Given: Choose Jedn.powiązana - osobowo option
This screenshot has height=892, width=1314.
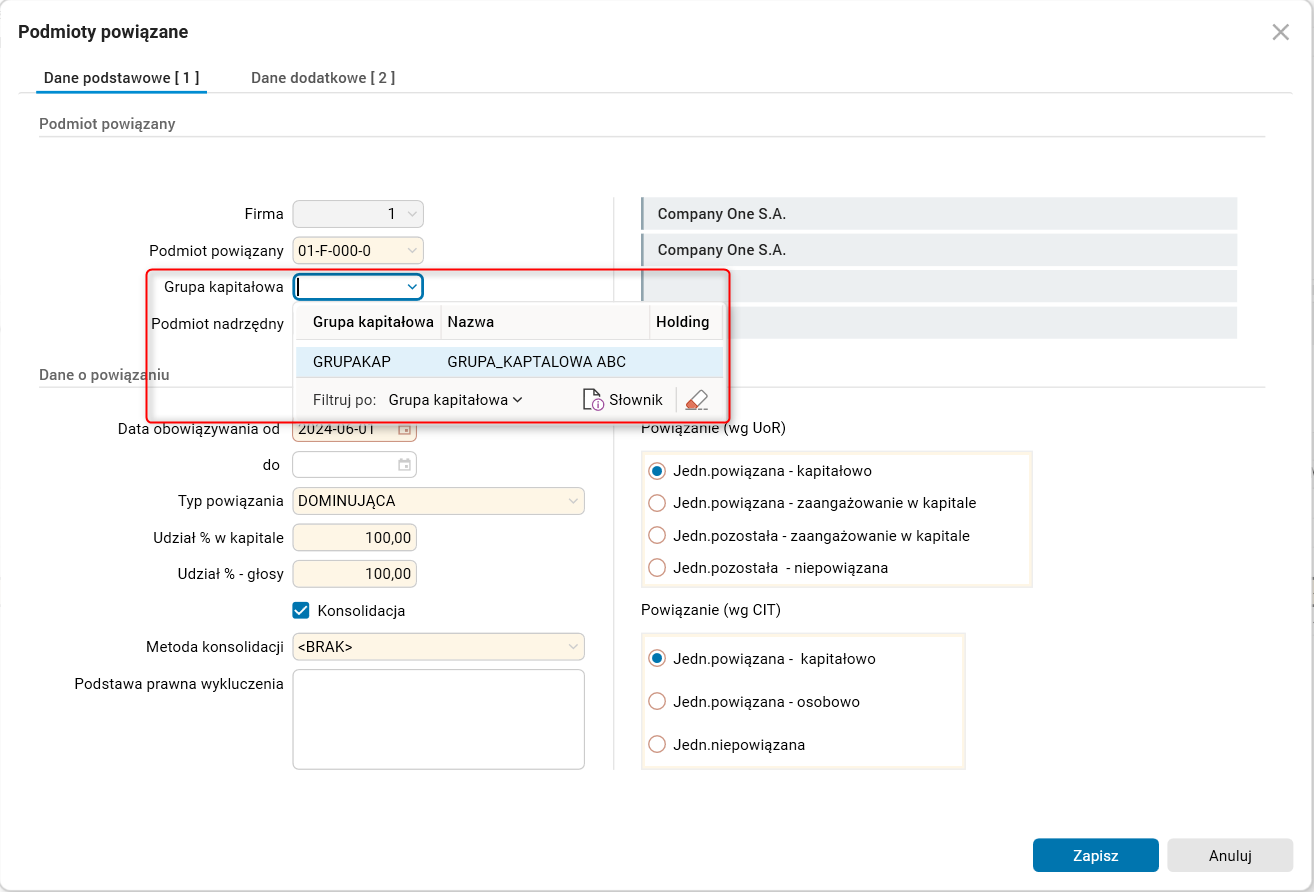Looking at the screenshot, I should 657,702.
